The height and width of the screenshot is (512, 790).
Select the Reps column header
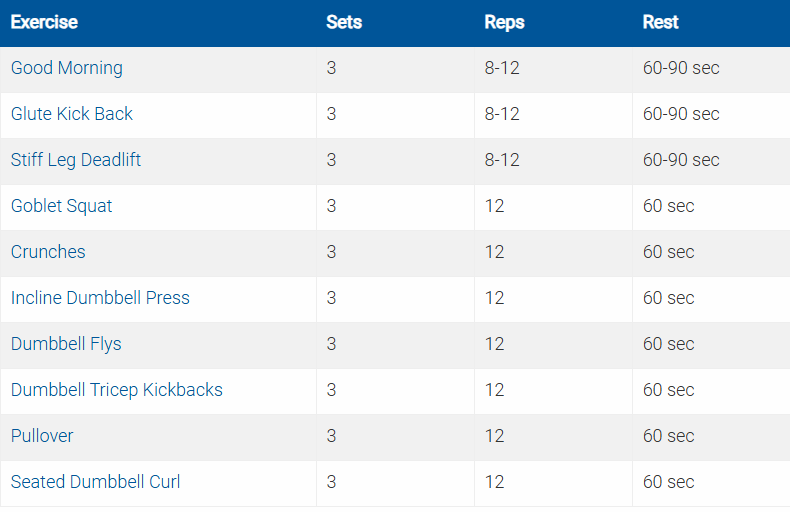[504, 22]
